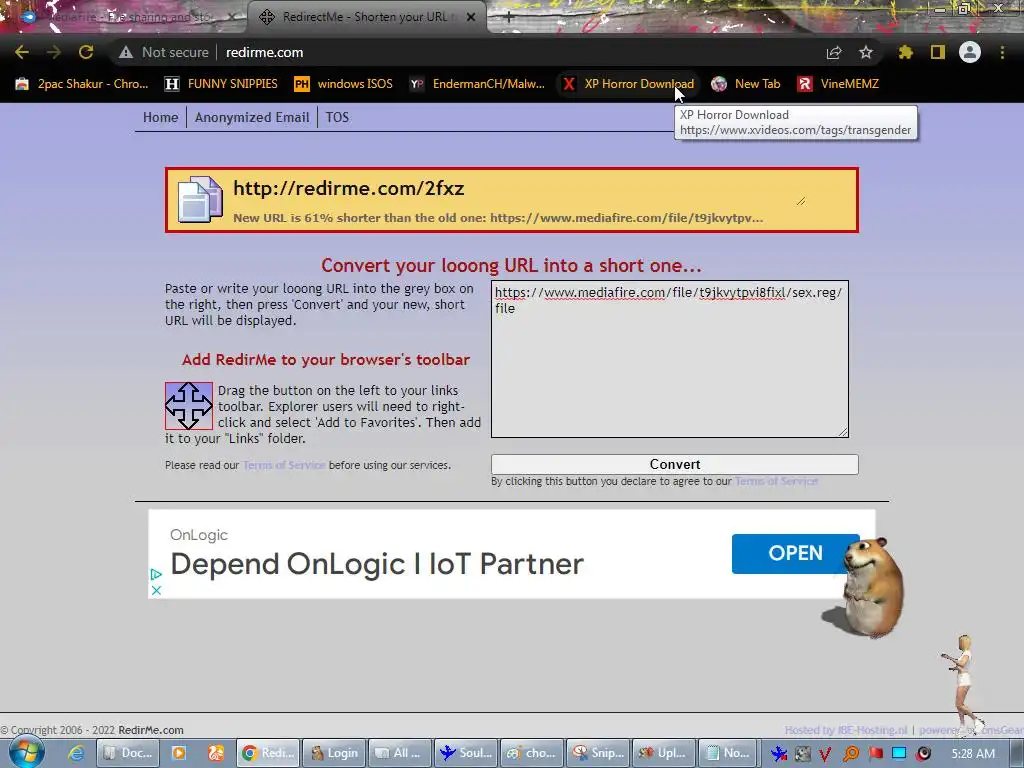Open the EndermanCH/Malw... bookmark
The height and width of the screenshot is (768, 1024).
(x=477, y=84)
